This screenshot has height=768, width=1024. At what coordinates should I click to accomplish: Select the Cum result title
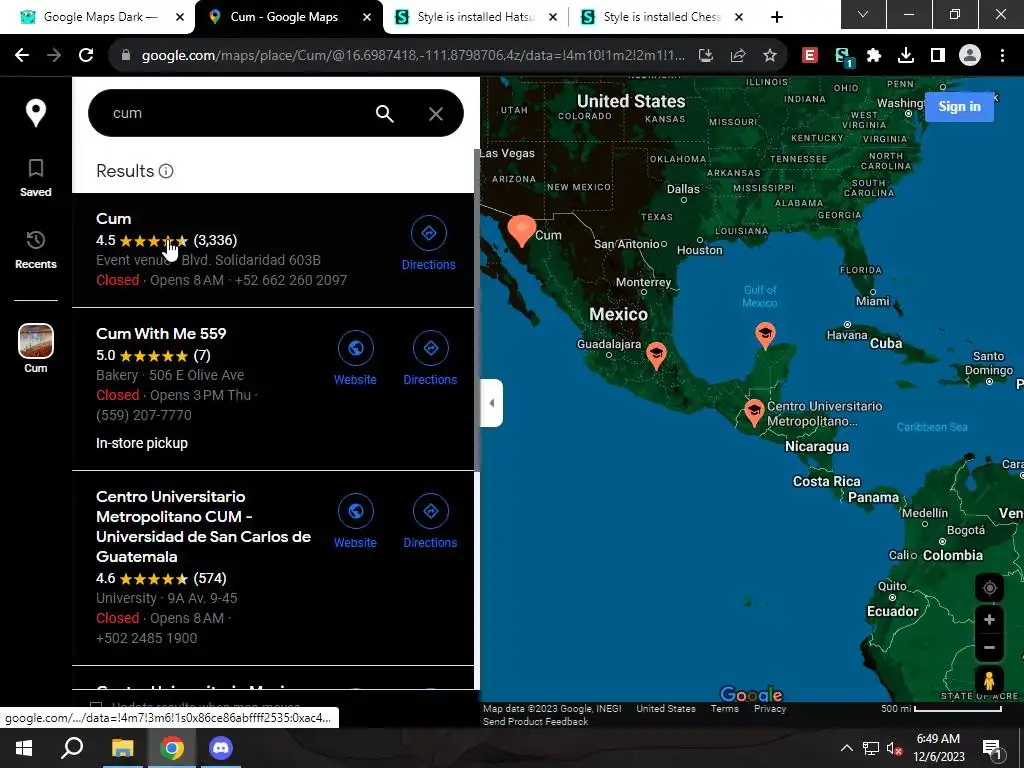tap(114, 219)
